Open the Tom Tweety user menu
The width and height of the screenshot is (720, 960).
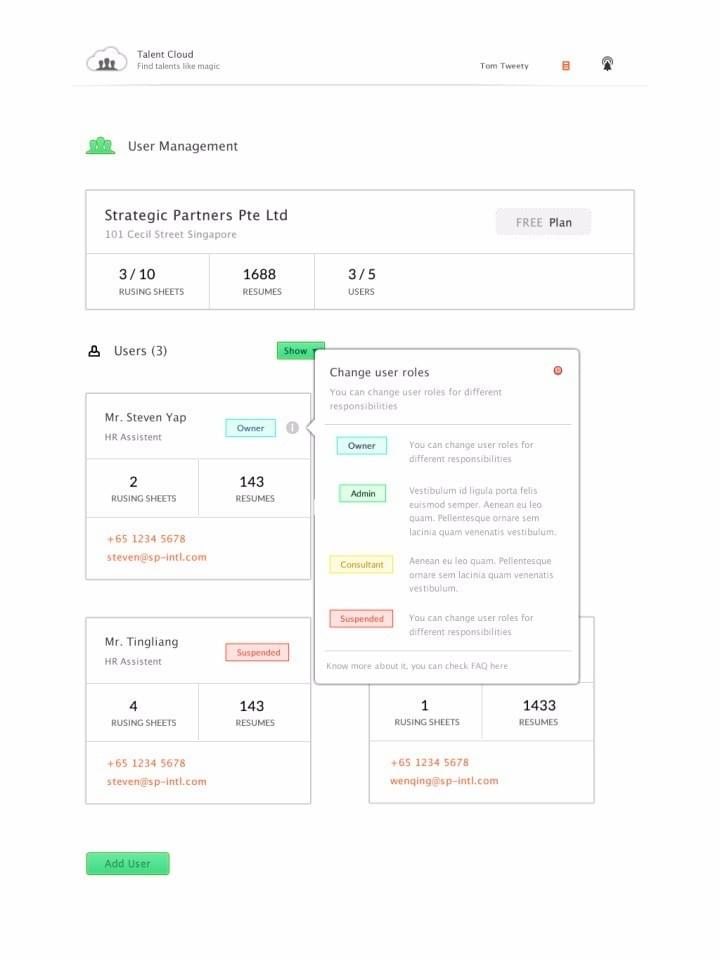click(x=504, y=66)
